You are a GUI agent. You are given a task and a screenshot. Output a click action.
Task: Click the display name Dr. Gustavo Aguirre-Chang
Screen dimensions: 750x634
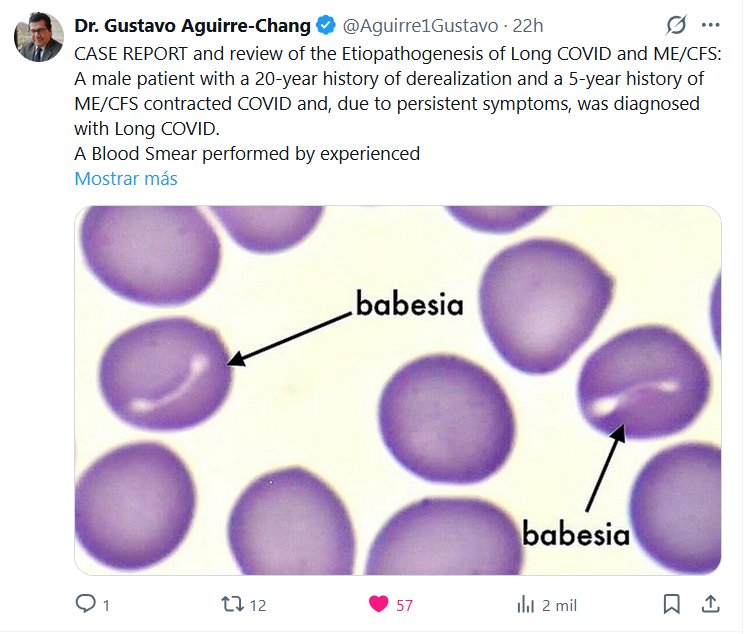point(192,25)
